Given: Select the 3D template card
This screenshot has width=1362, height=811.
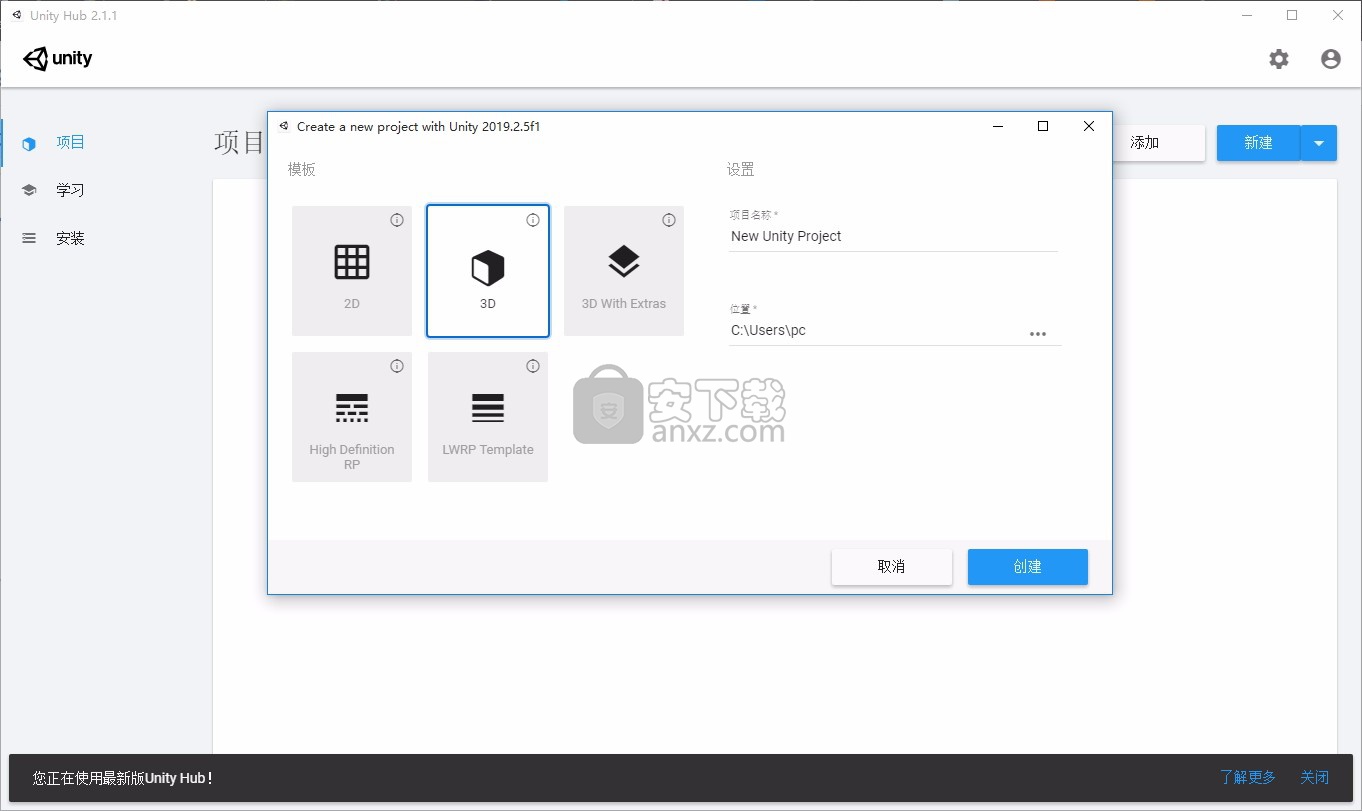Looking at the screenshot, I should coord(488,271).
